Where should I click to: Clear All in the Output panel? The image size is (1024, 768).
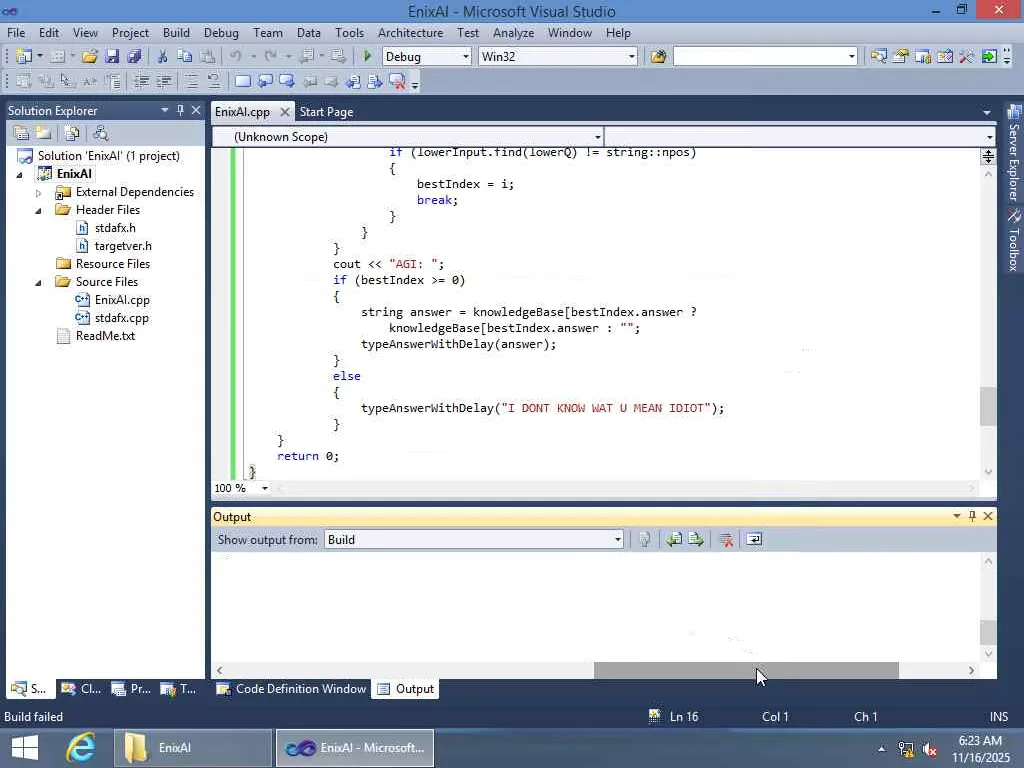click(x=726, y=539)
